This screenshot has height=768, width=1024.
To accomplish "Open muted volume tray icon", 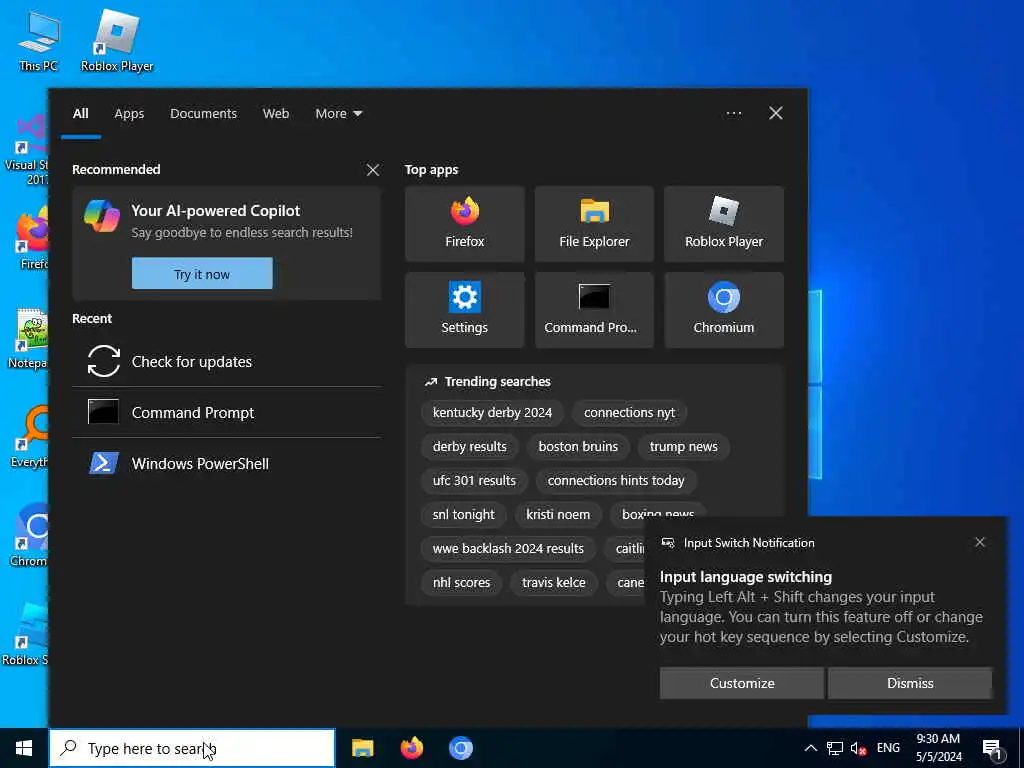I will coord(858,748).
